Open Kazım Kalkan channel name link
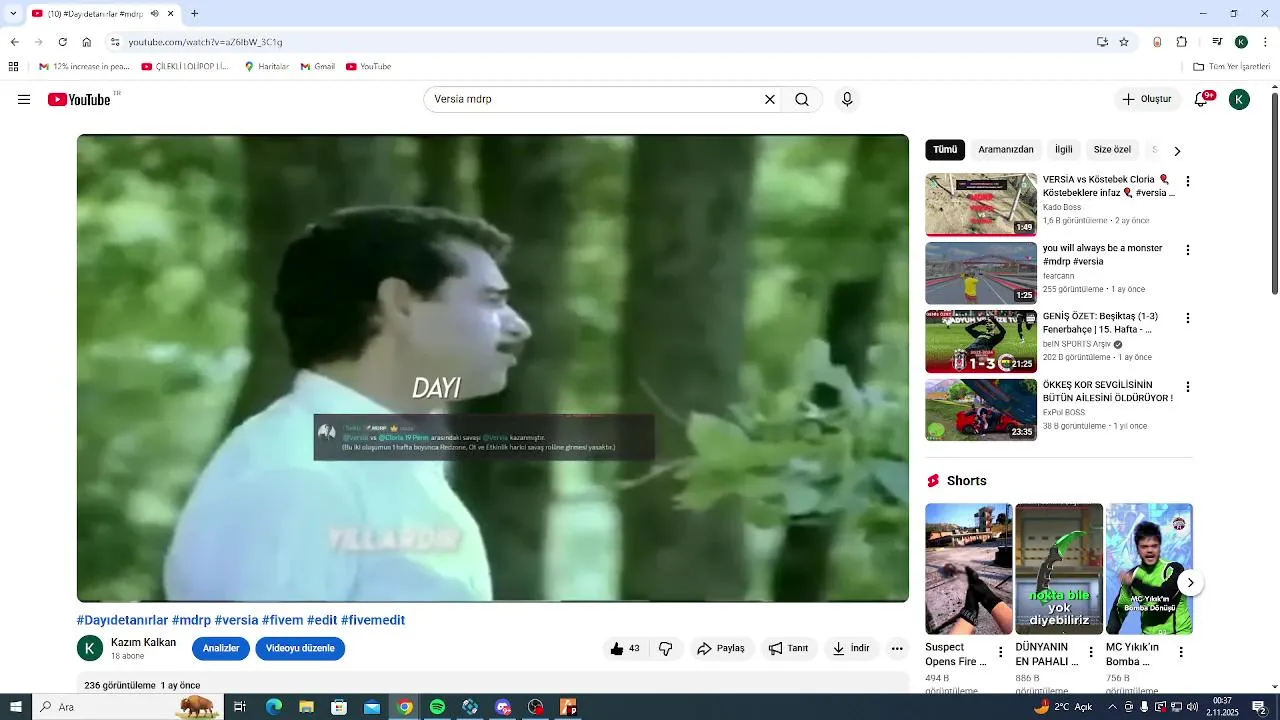 [x=143, y=642]
